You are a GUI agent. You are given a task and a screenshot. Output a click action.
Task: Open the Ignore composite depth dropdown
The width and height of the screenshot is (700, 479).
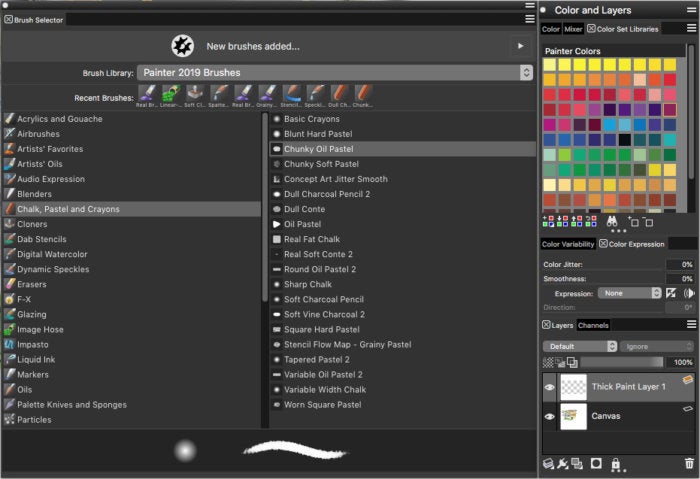click(657, 346)
